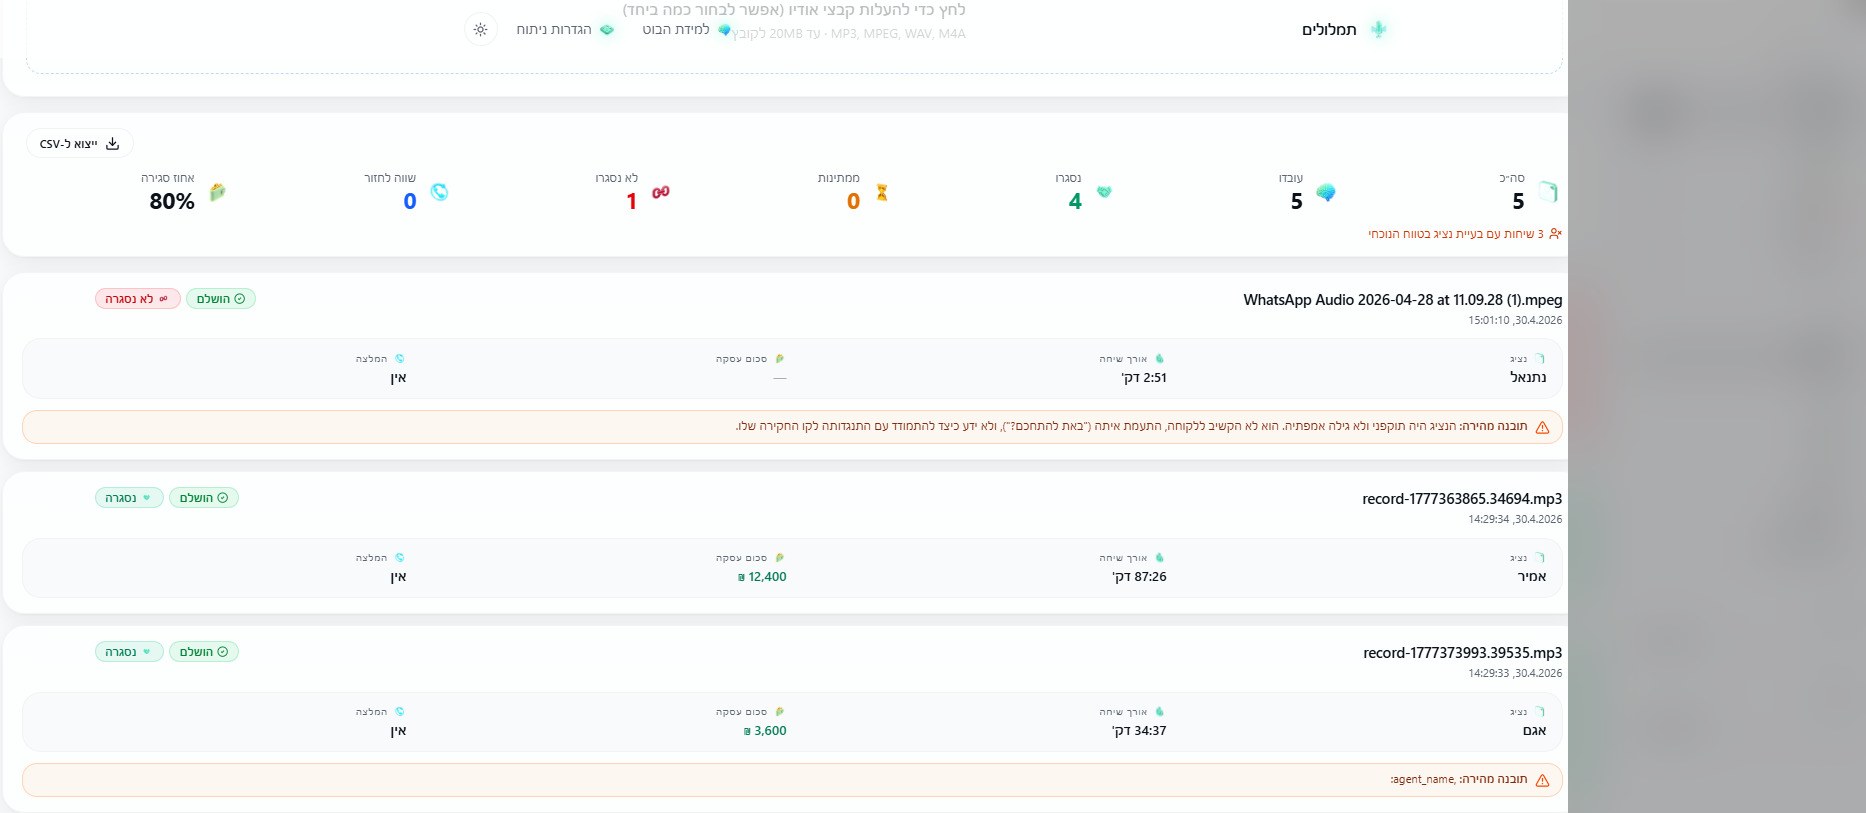Click the אחוז סגירה 80% stat icon
The image size is (1866, 813).
coord(217,192)
